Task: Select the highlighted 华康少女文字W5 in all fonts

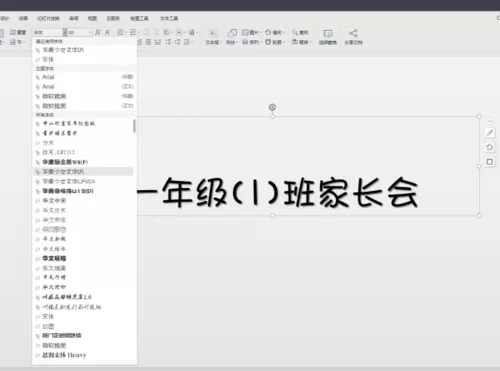Action: (83, 172)
